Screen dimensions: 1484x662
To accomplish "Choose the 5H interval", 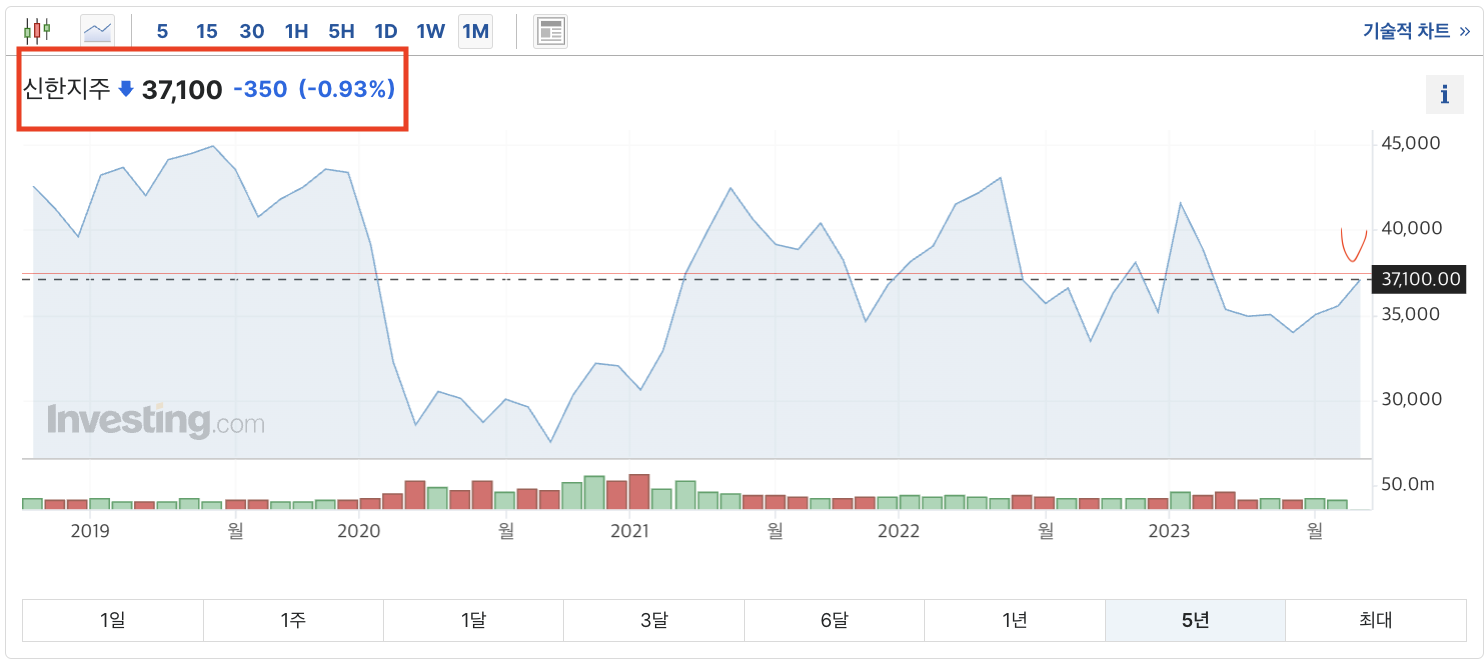I will click(341, 31).
